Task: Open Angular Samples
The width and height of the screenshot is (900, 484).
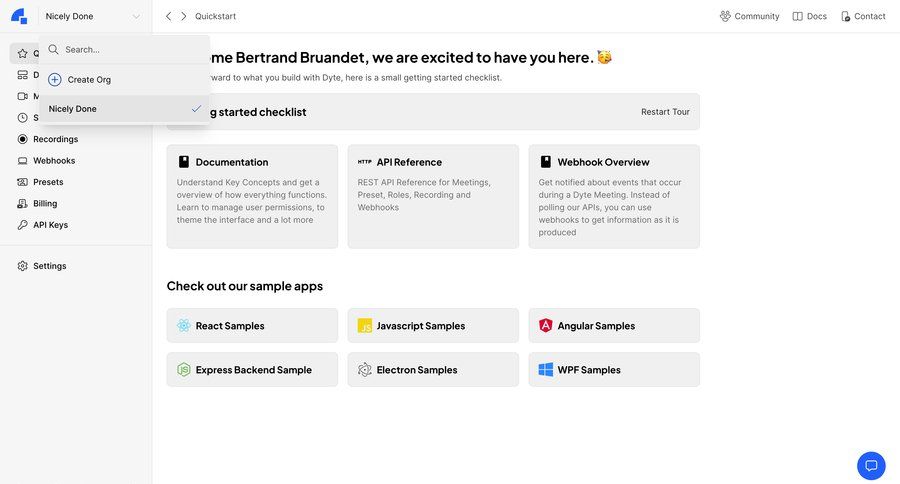Action: pyautogui.click(x=614, y=326)
